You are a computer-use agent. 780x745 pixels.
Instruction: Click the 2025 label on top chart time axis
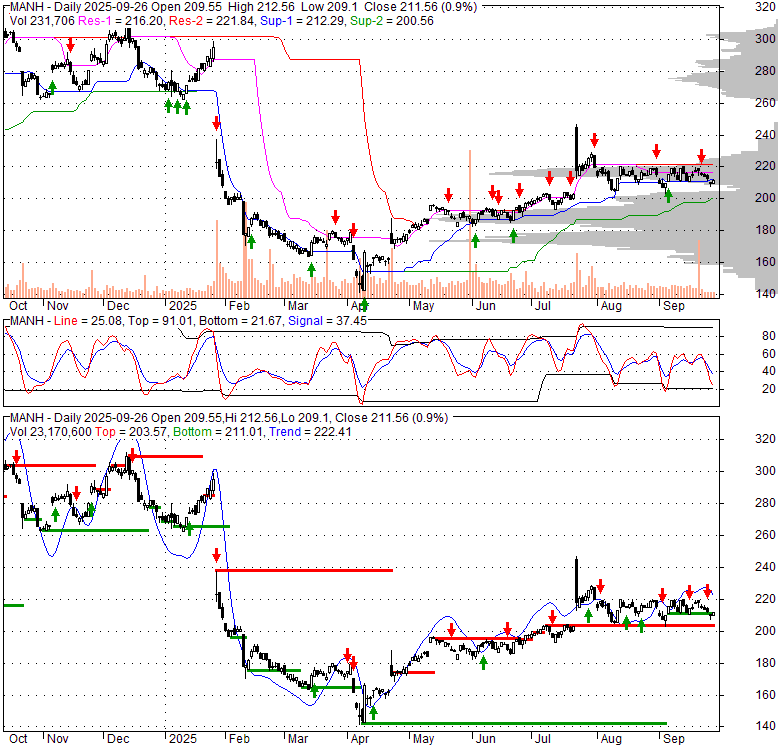pos(183,306)
